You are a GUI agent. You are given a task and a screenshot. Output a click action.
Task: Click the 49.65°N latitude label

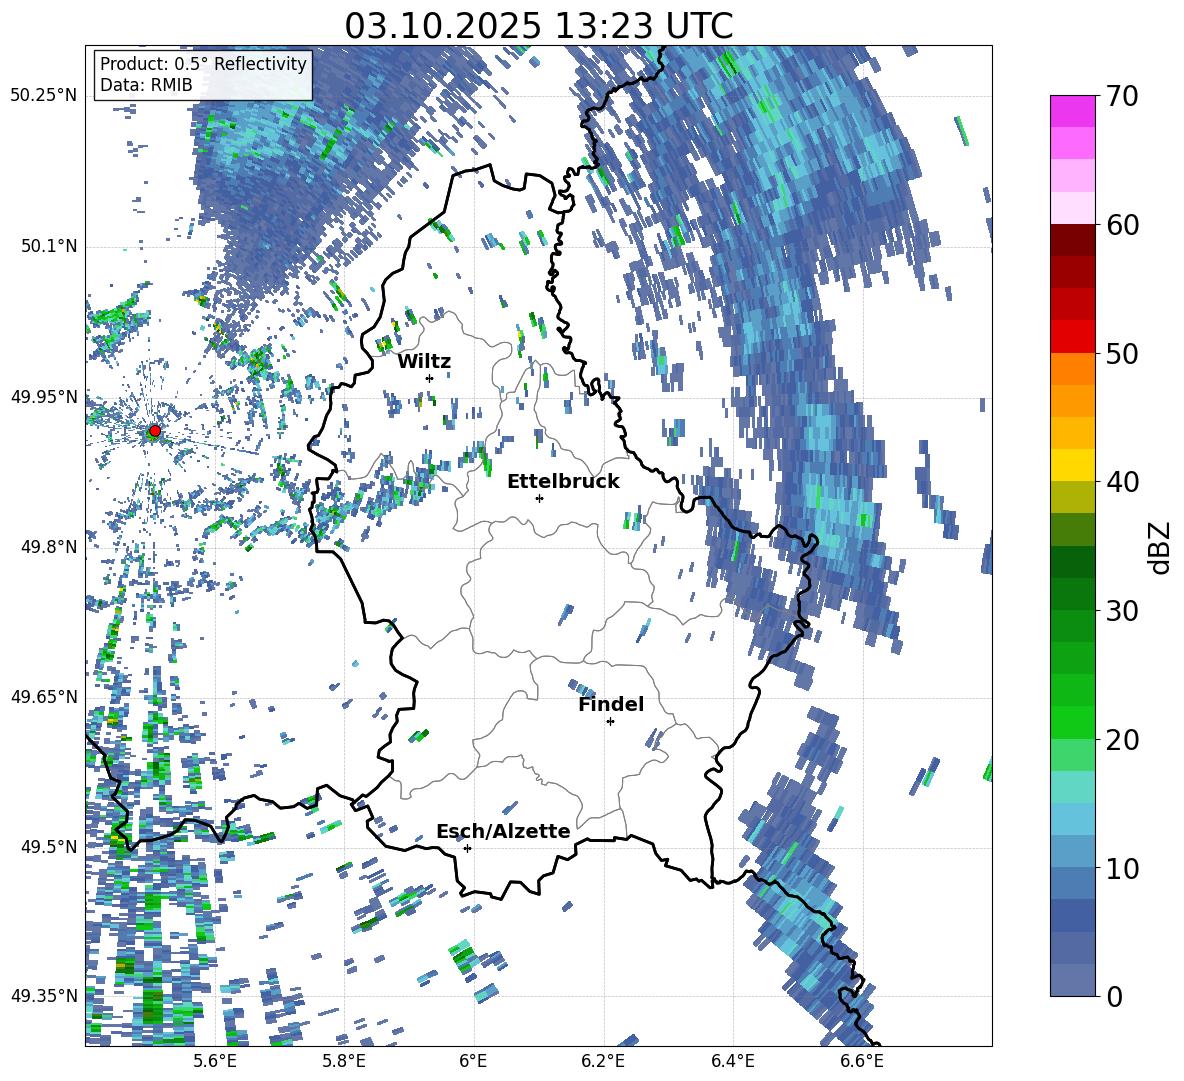tap(44, 696)
